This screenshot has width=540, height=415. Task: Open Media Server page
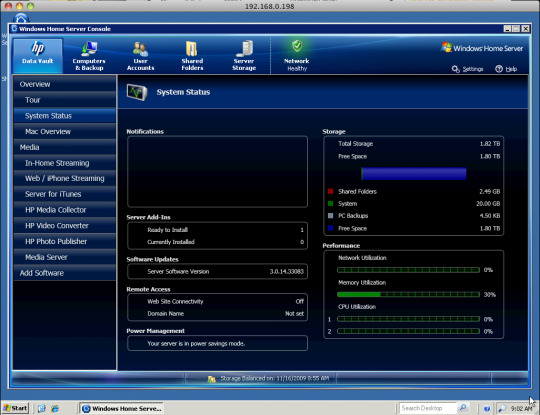point(65,257)
